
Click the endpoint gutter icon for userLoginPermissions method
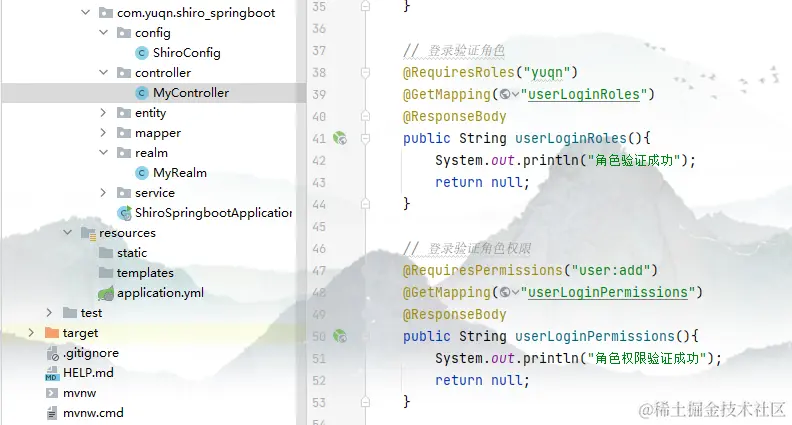pyautogui.click(x=340, y=336)
